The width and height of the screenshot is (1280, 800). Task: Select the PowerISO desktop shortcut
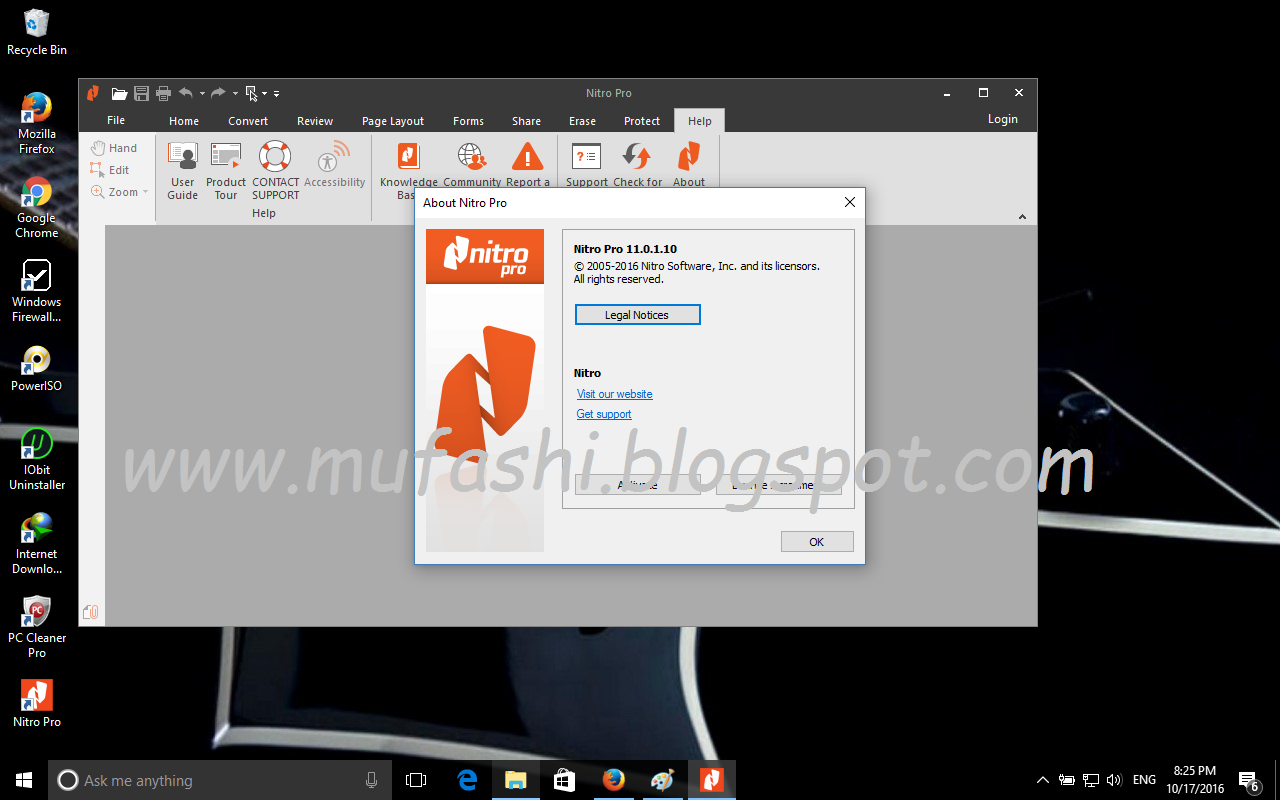[37, 369]
